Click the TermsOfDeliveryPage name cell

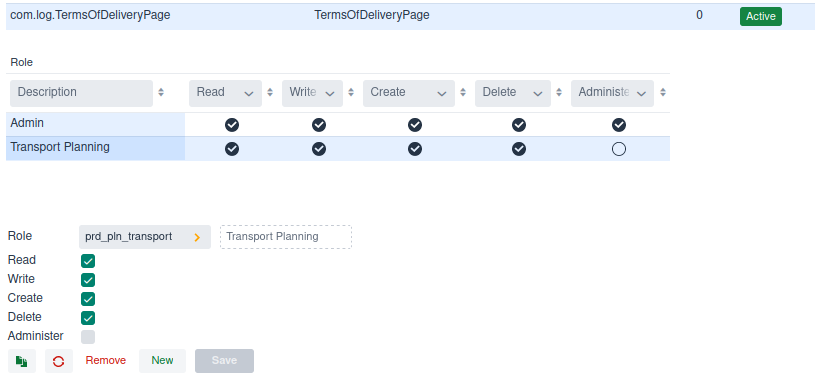click(372, 15)
